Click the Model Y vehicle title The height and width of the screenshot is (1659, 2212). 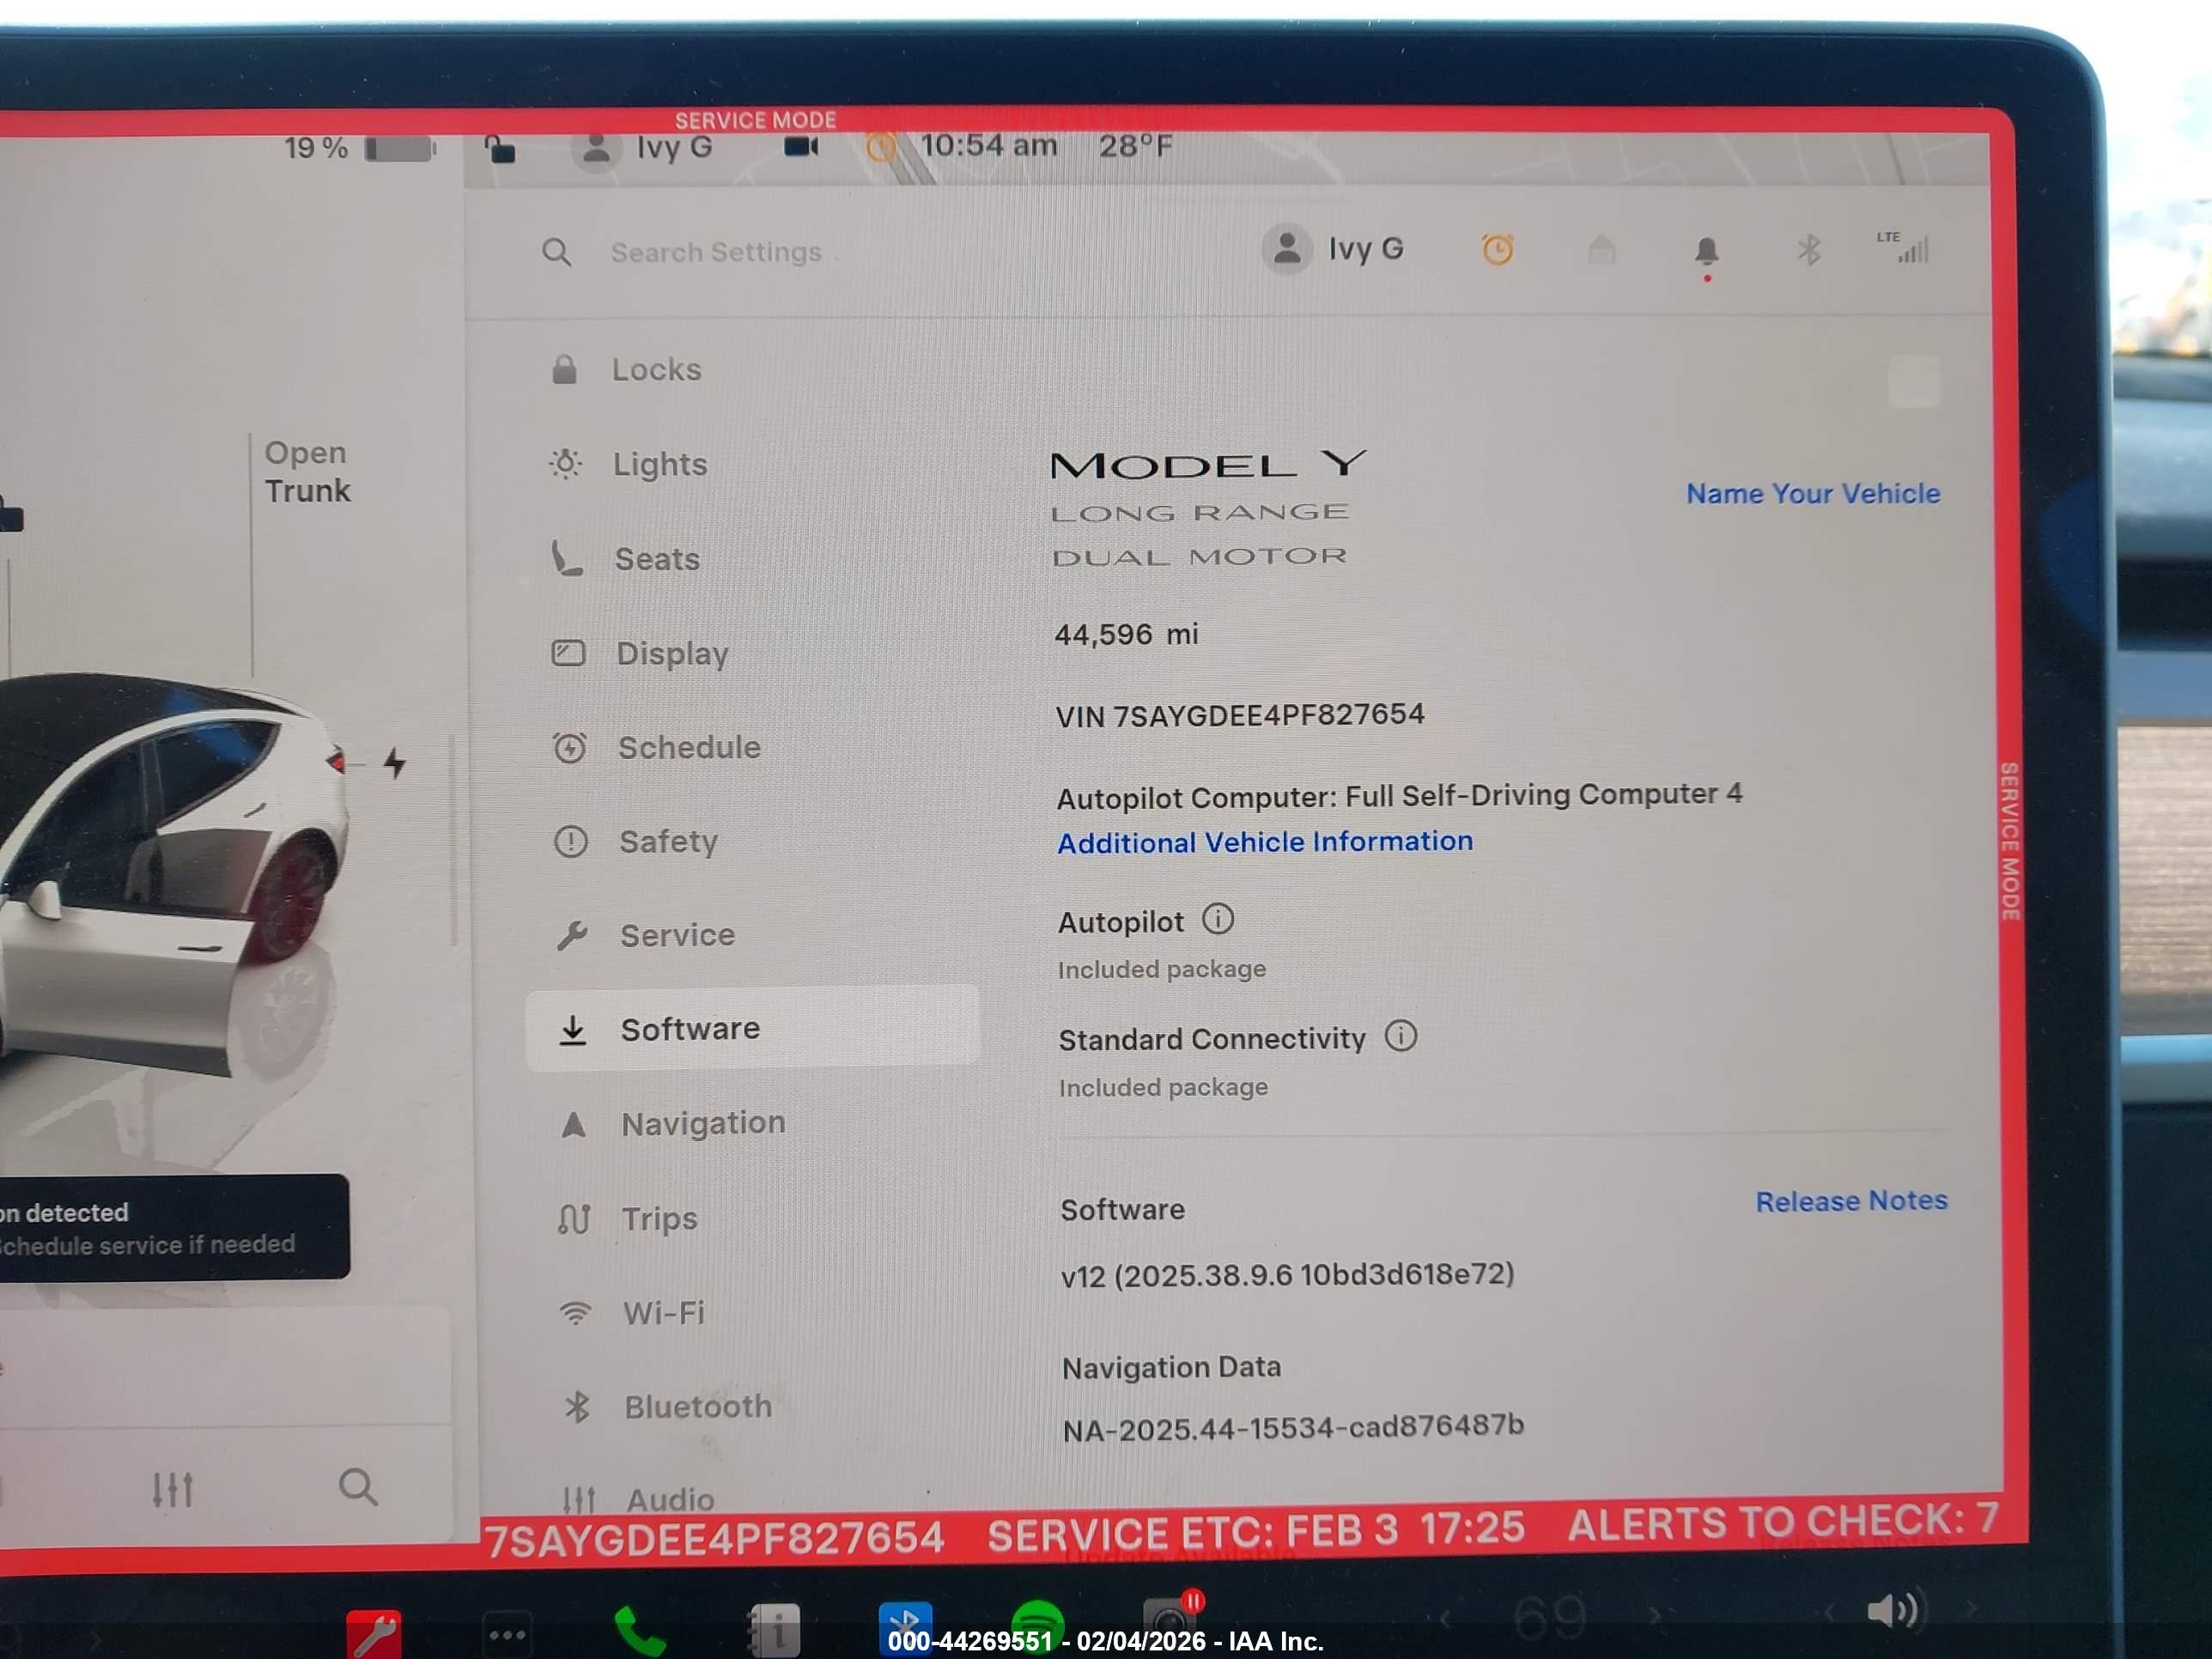coord(1208,465)
